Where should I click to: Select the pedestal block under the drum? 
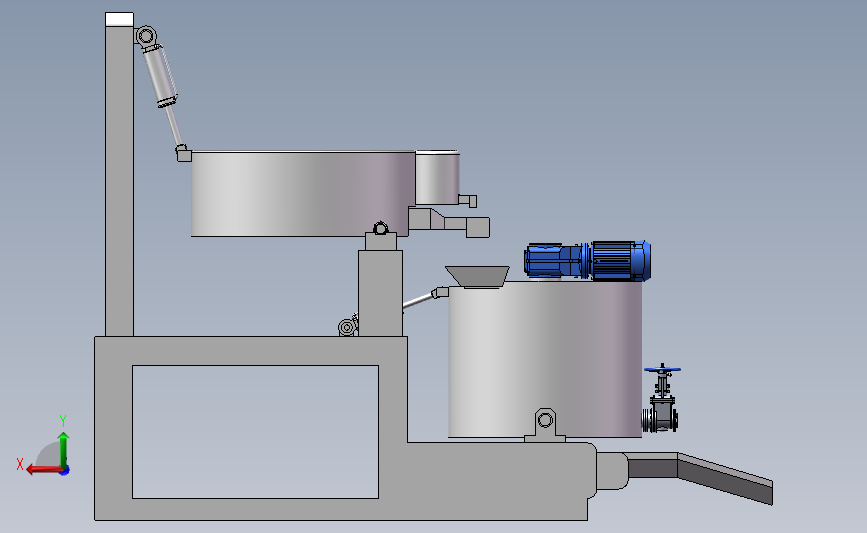380,293
